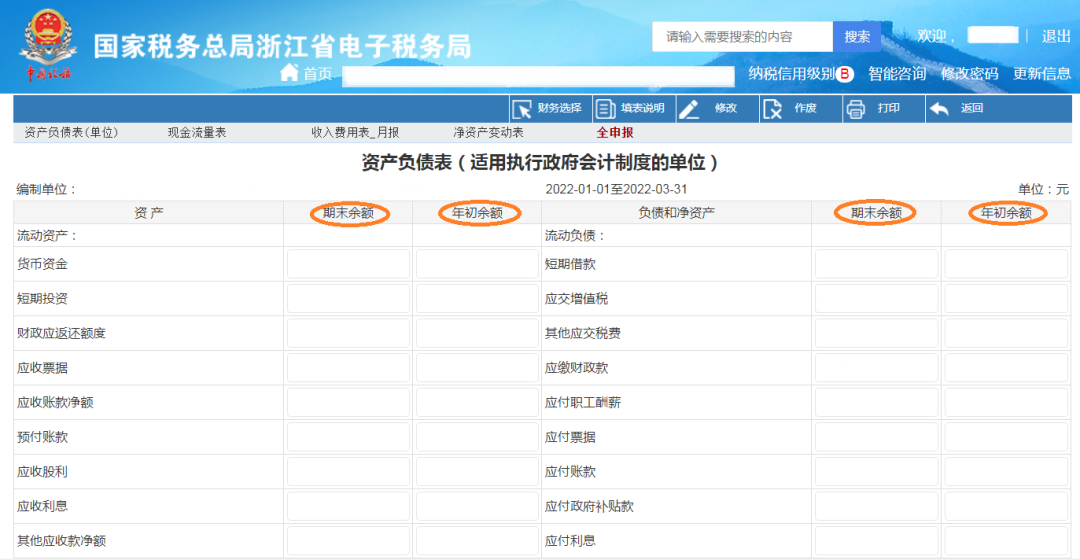Click 应付票据 期末余额 input field
Image resolution: width=1080 pixels, height=560 pixels.
[877, 437]
